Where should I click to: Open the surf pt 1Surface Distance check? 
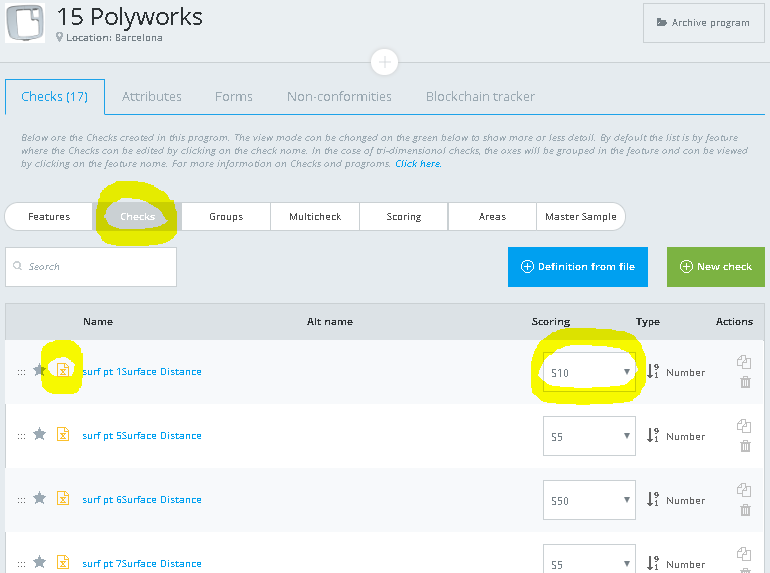point(142,372)
